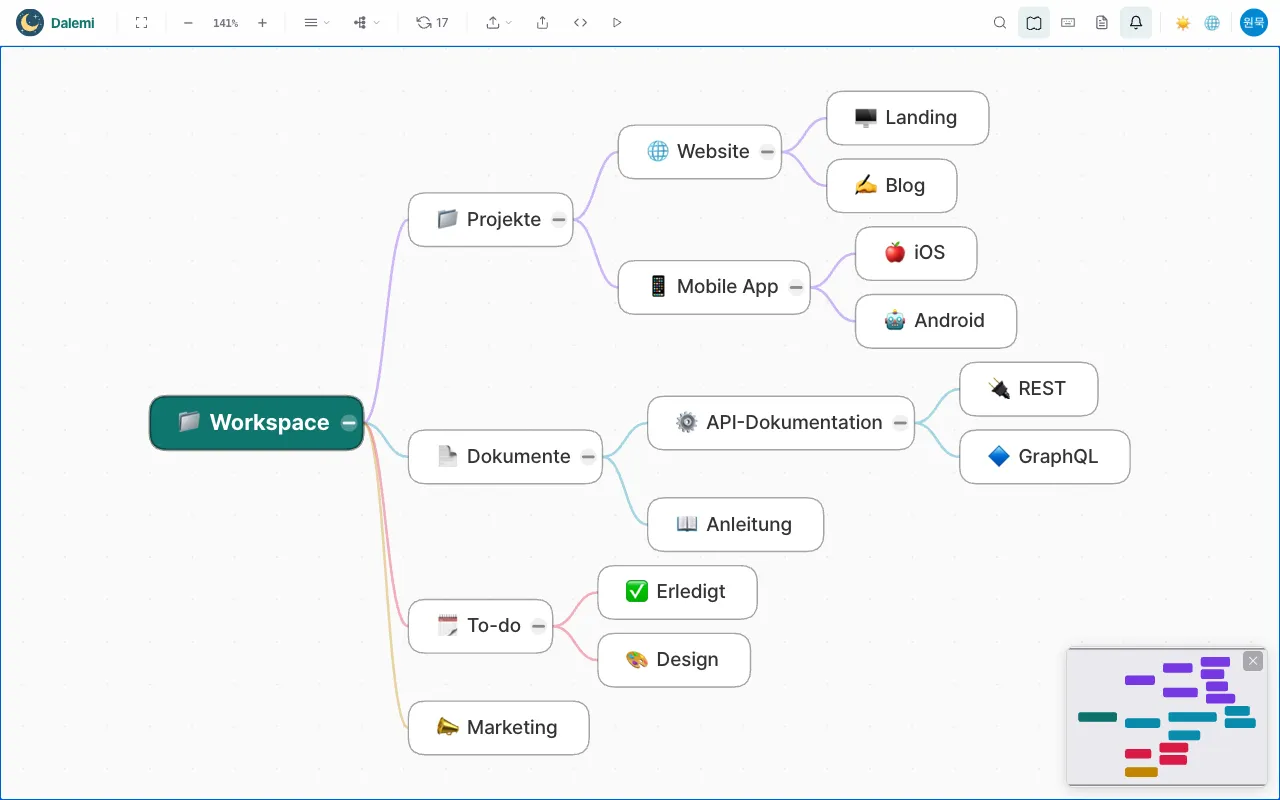
Task: Open search with the magnifier icon
Action: [x=1000, y=22]
